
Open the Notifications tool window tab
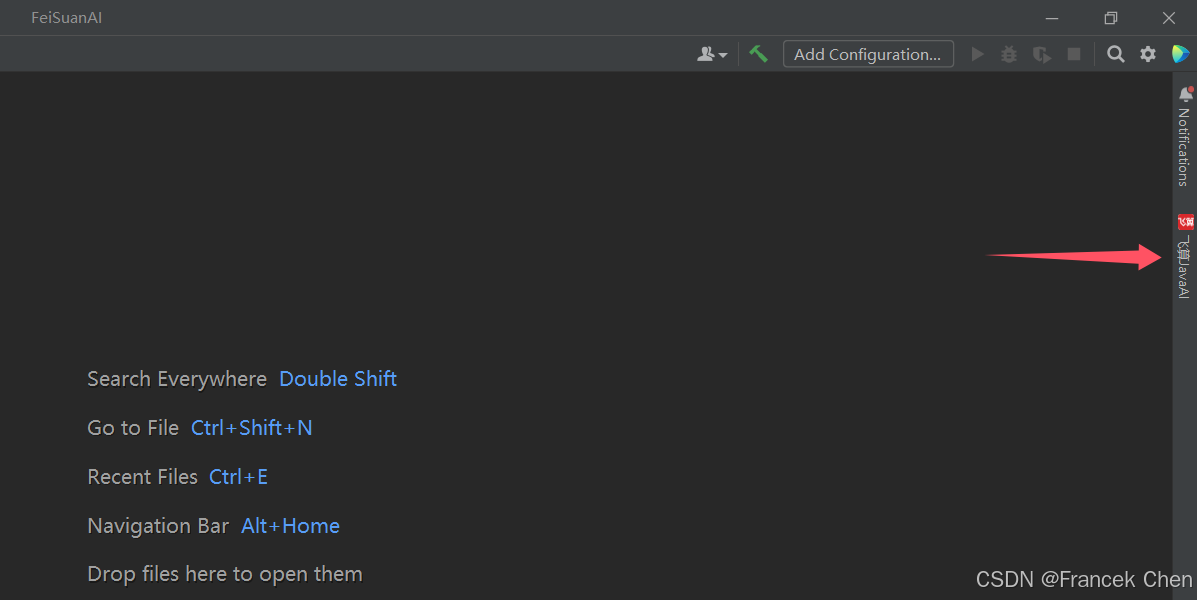1185,138
